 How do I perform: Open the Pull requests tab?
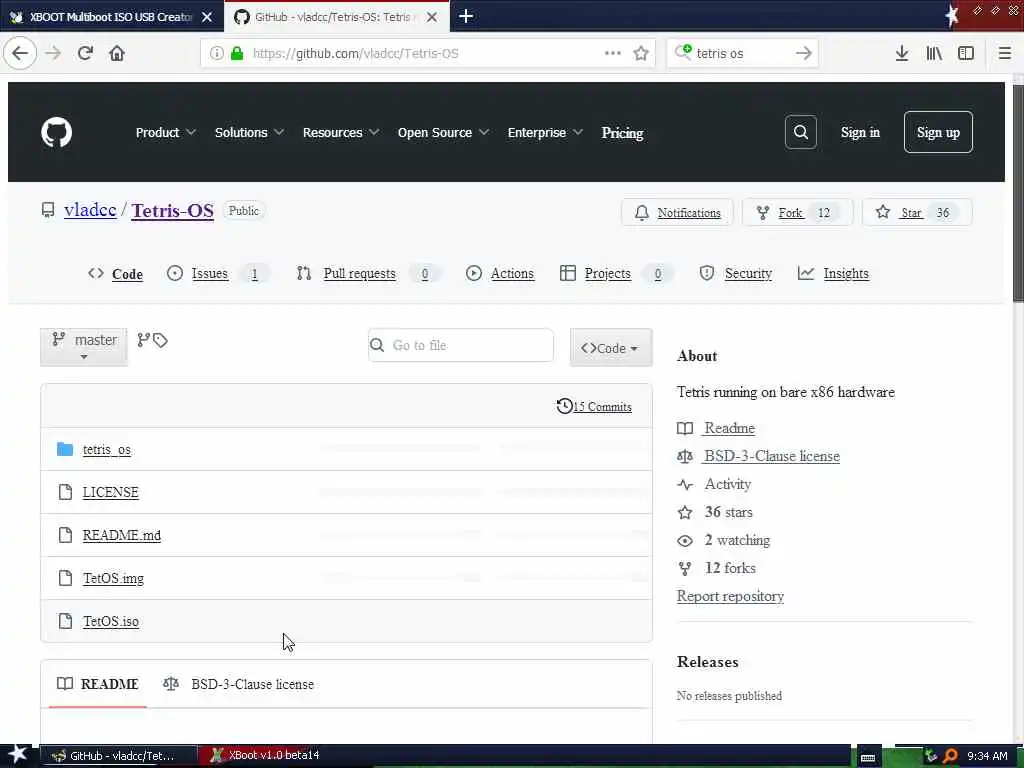click(x=368, y=274)
